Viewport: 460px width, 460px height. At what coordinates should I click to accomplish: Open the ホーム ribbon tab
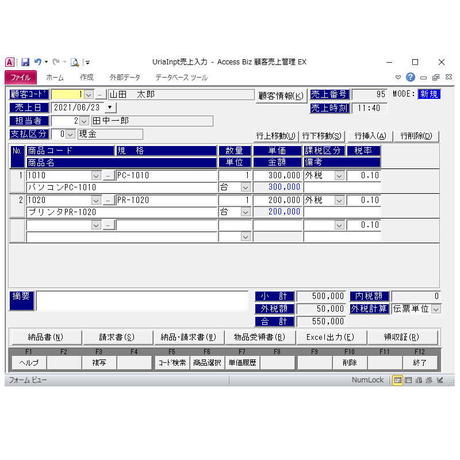tap(55, 77)
